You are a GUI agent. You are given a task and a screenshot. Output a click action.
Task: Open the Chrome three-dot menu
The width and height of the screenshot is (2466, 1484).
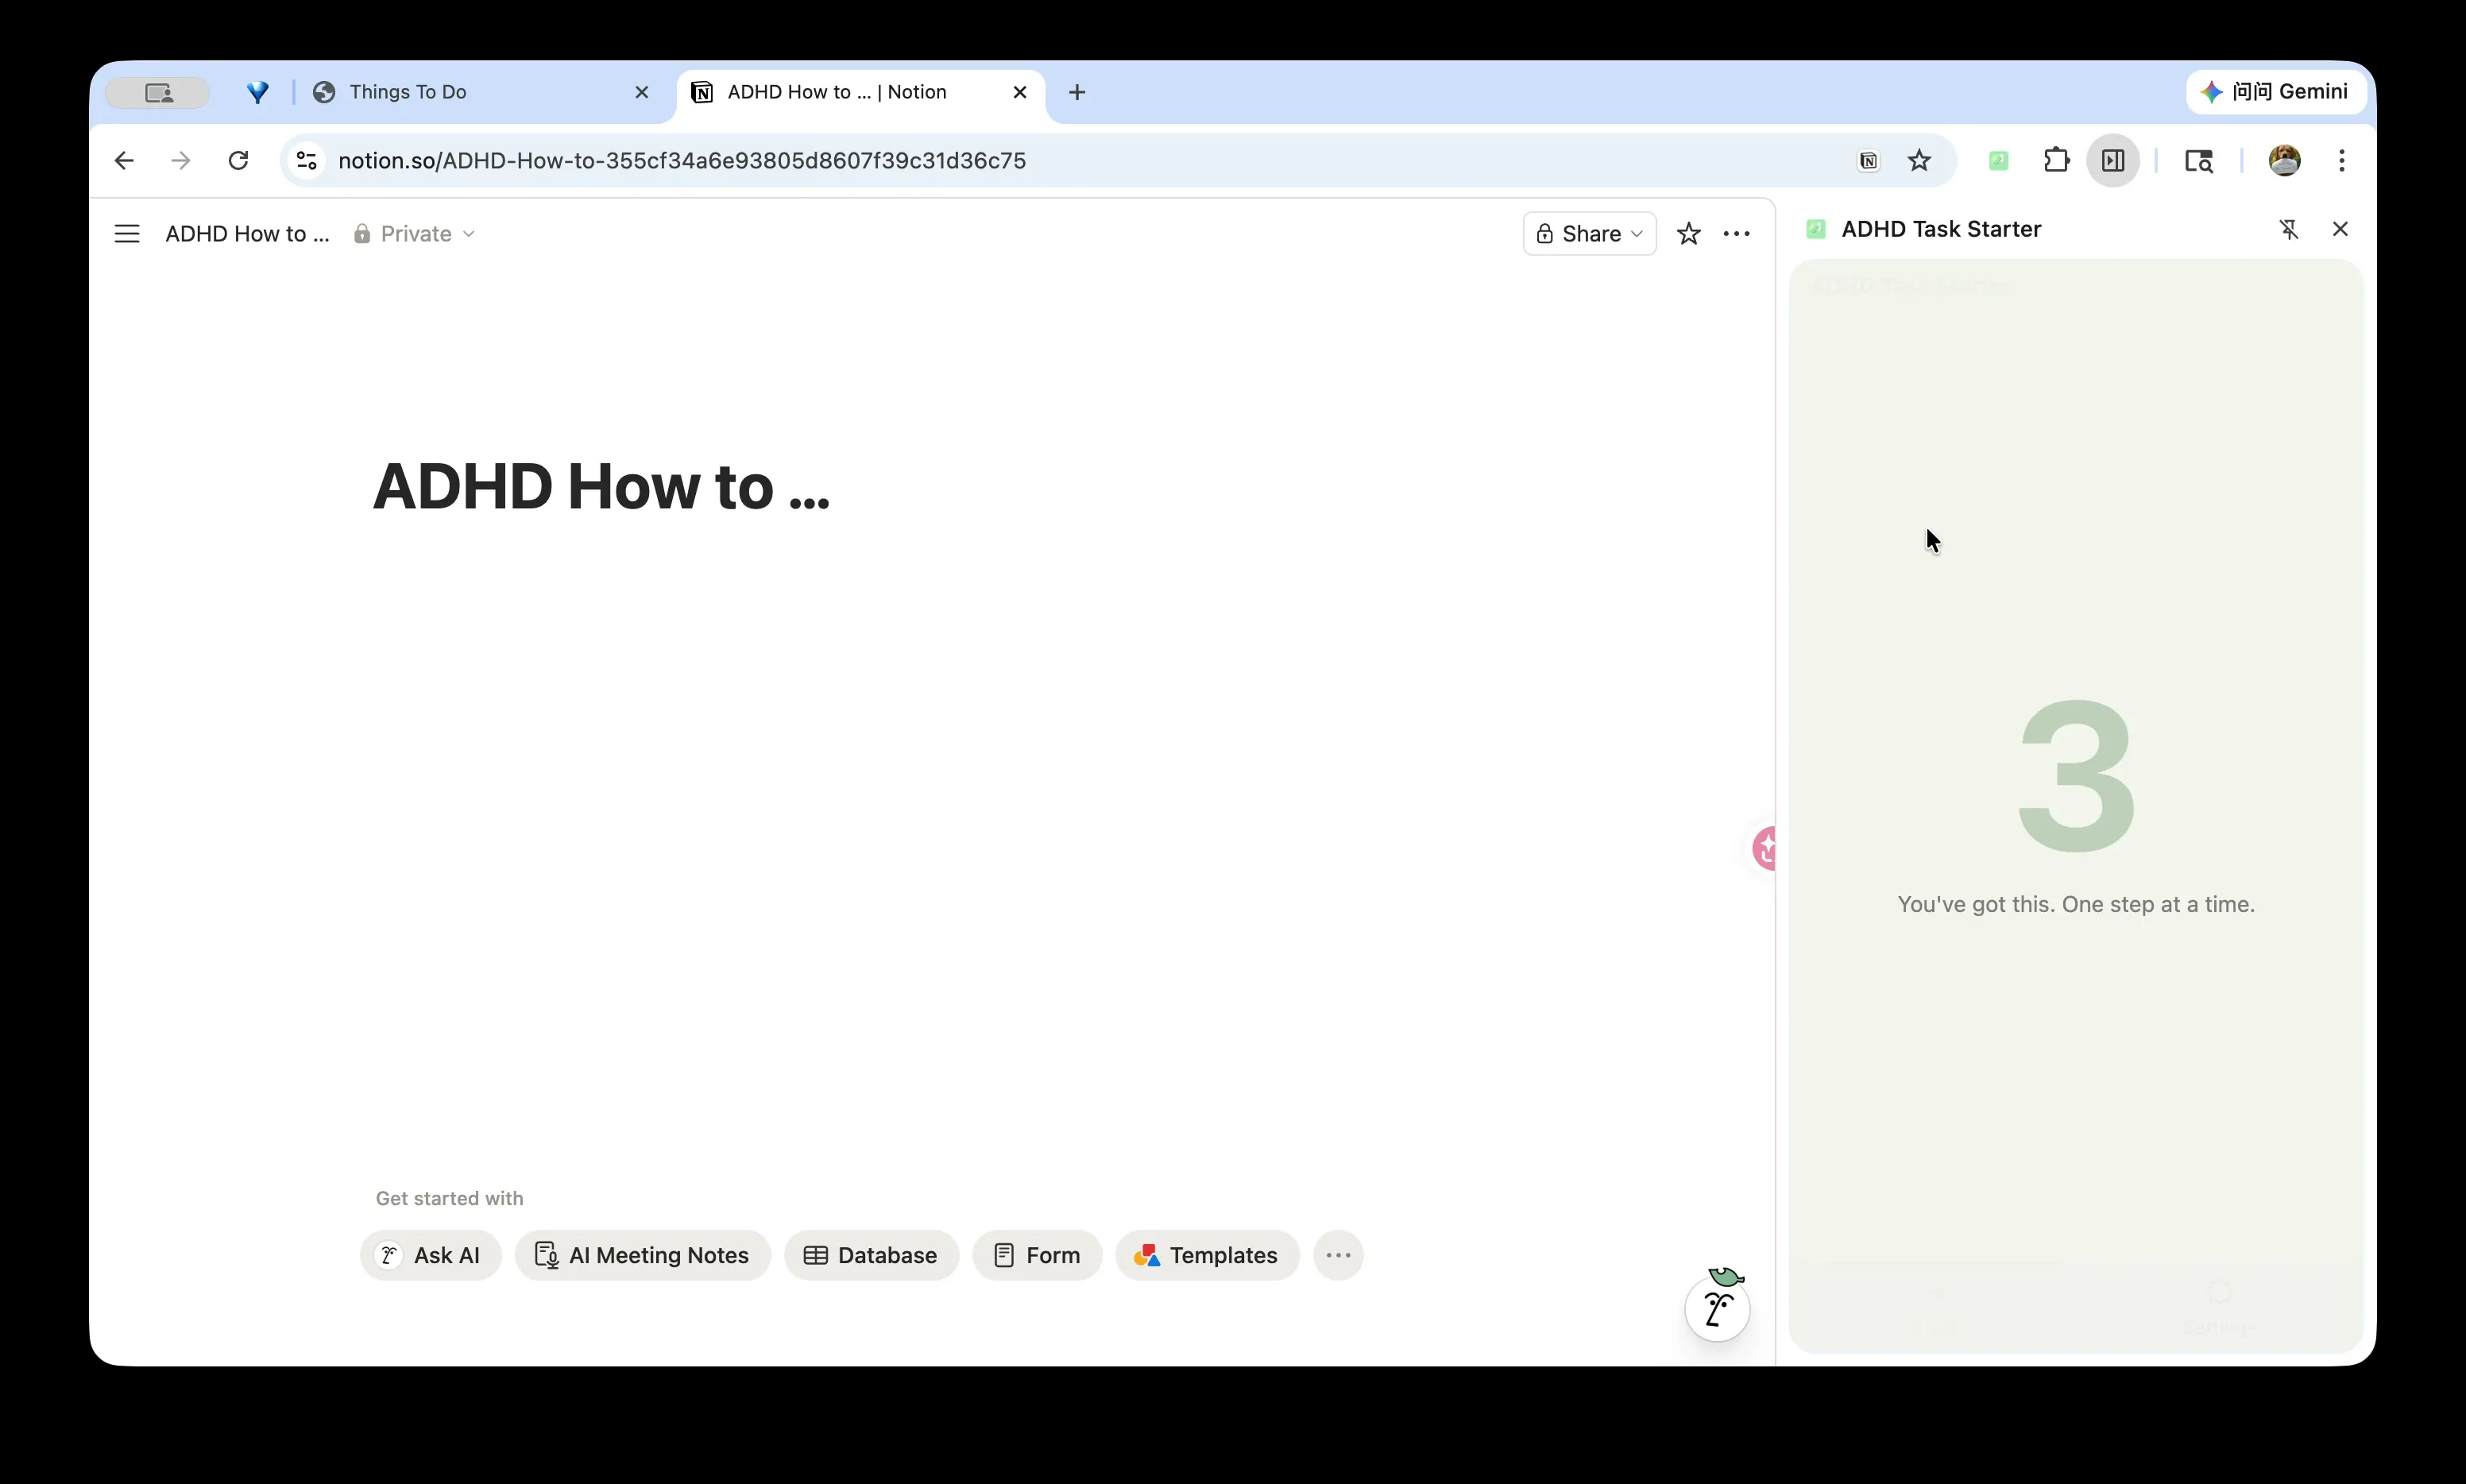[x=2342, y=161]
